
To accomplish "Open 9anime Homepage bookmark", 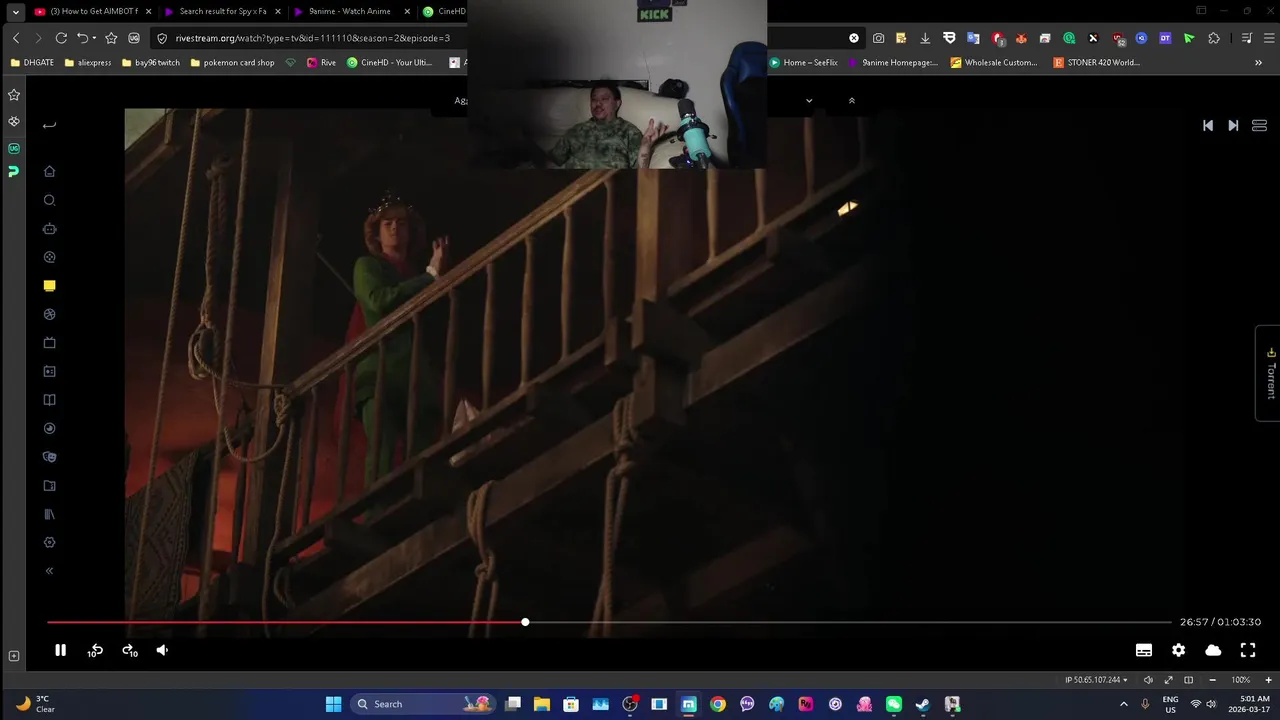I will coord(893,62).
